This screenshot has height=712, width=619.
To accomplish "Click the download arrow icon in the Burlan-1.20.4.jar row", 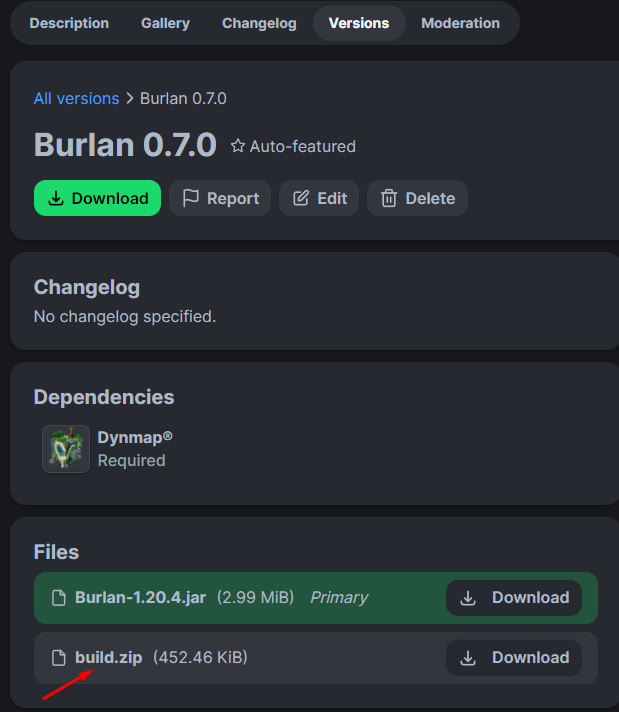I will pyautogui.click(x=468, y=598).
